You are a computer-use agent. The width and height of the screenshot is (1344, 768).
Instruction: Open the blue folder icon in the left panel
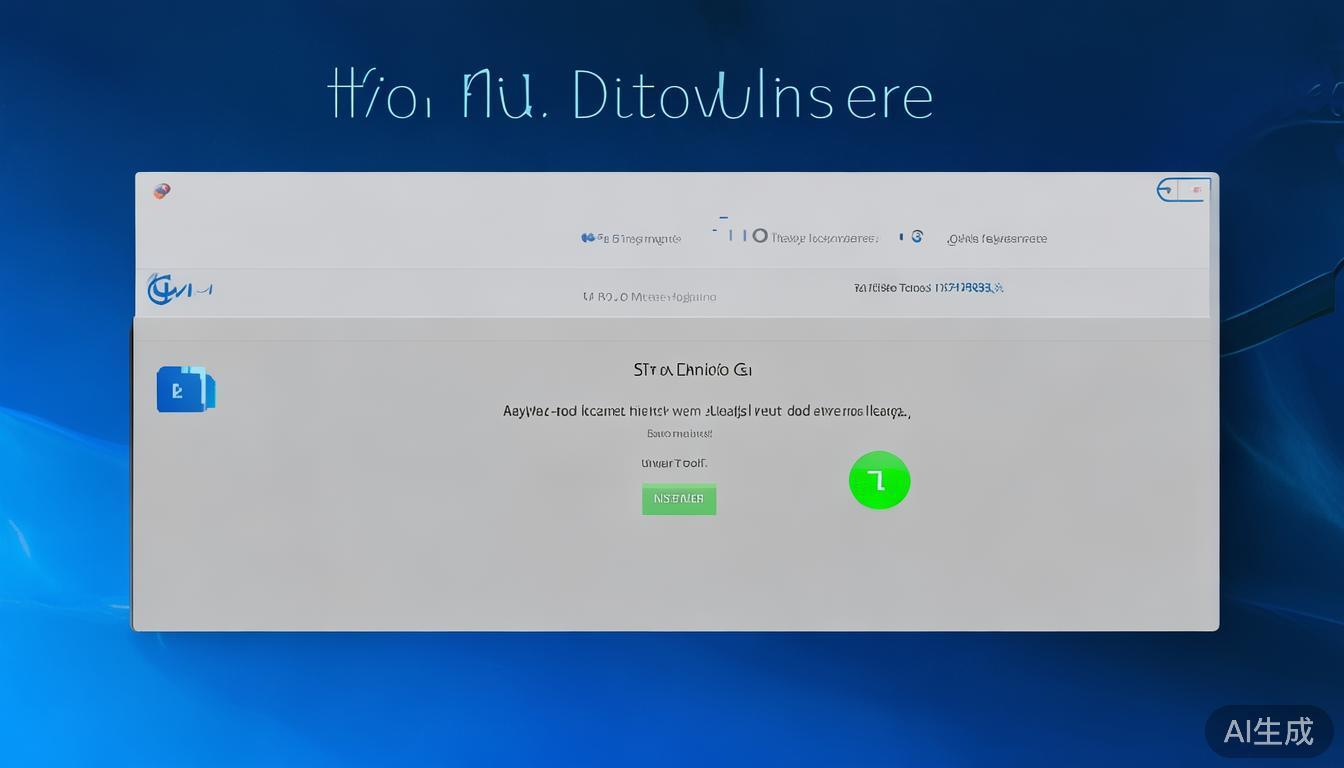pos(185,390)
